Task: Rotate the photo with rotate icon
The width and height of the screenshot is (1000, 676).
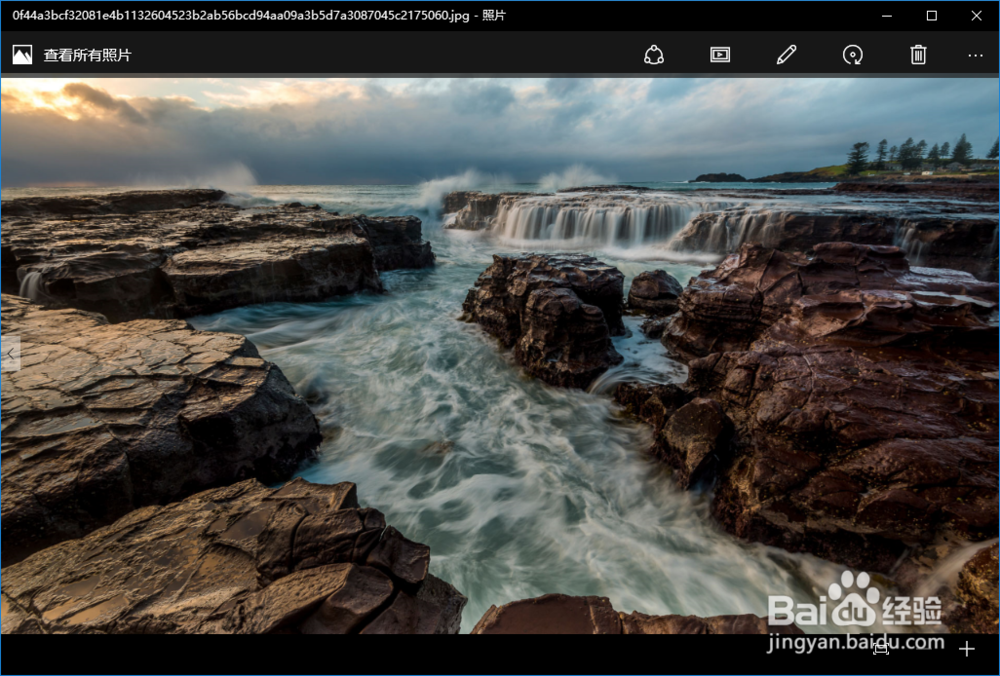Action: (853, 55)
